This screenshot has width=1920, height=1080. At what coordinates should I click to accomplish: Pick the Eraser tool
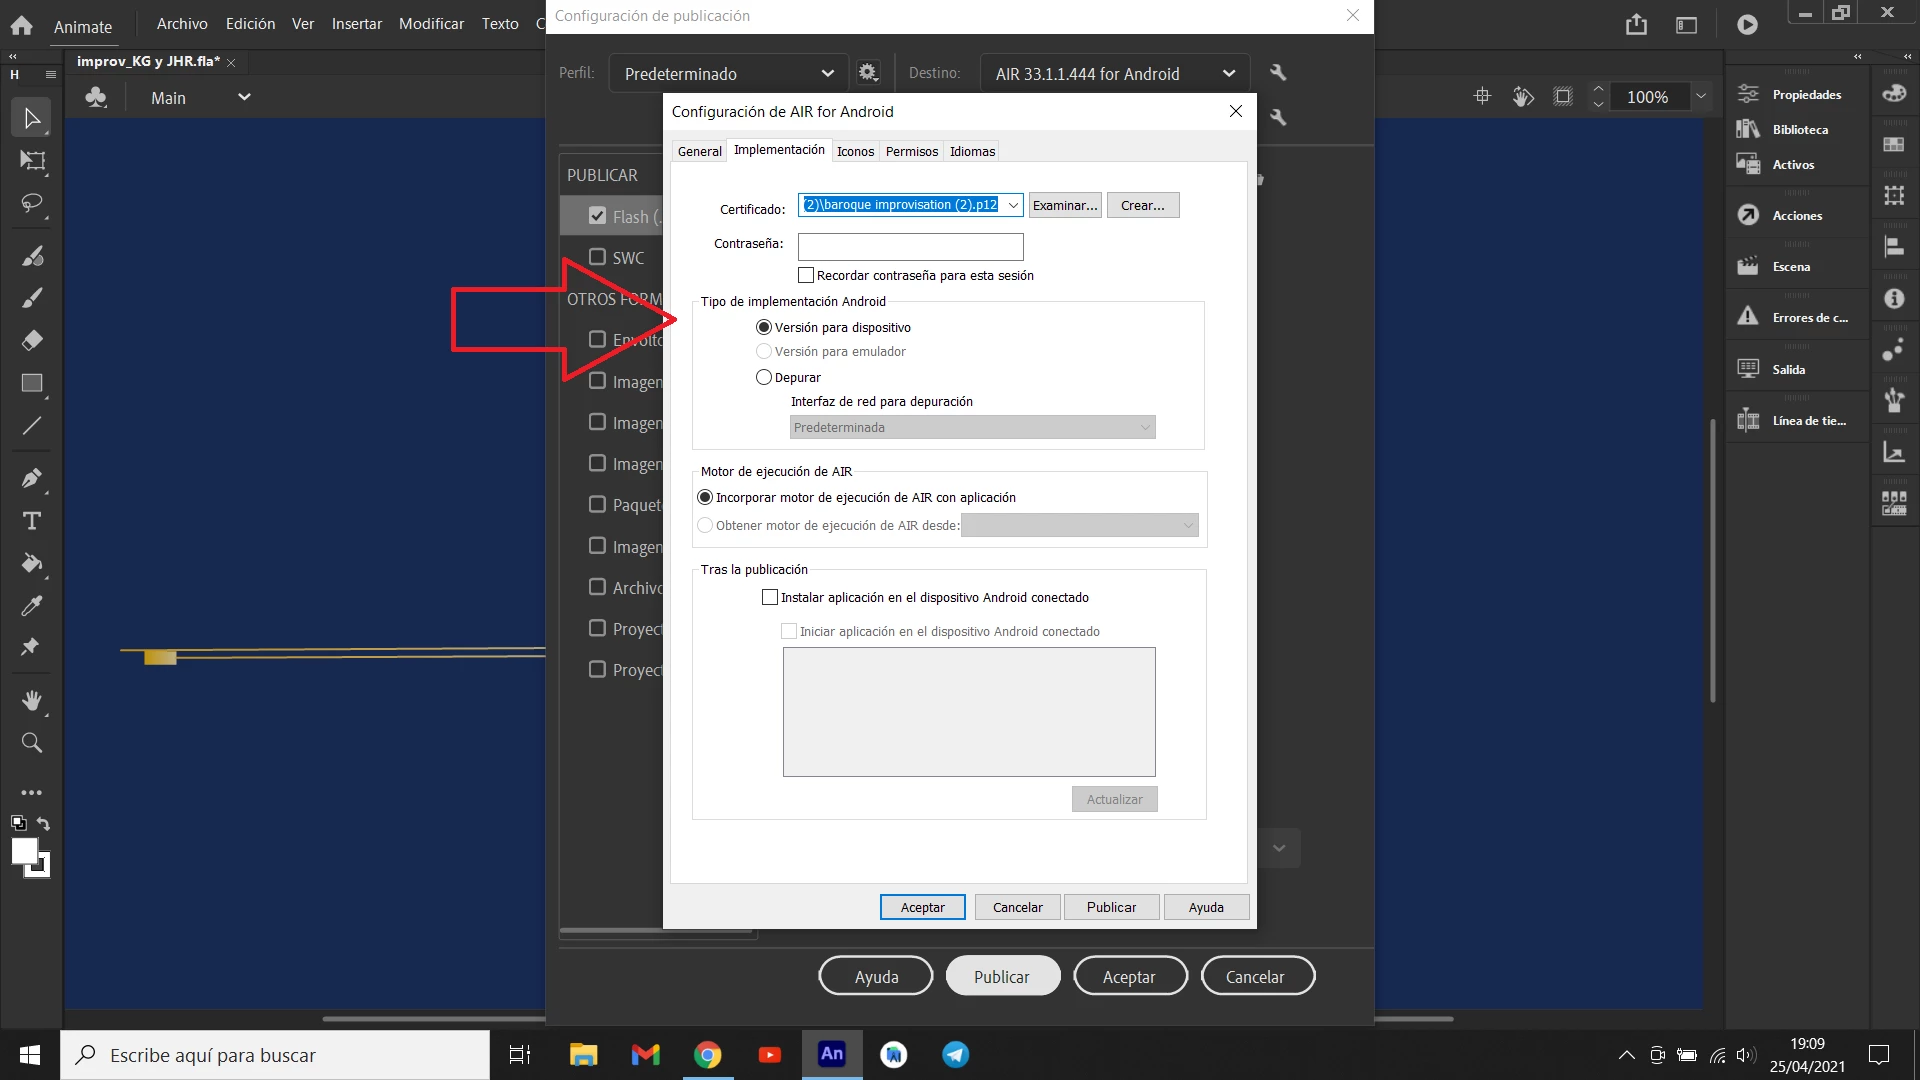pos(31,340)
